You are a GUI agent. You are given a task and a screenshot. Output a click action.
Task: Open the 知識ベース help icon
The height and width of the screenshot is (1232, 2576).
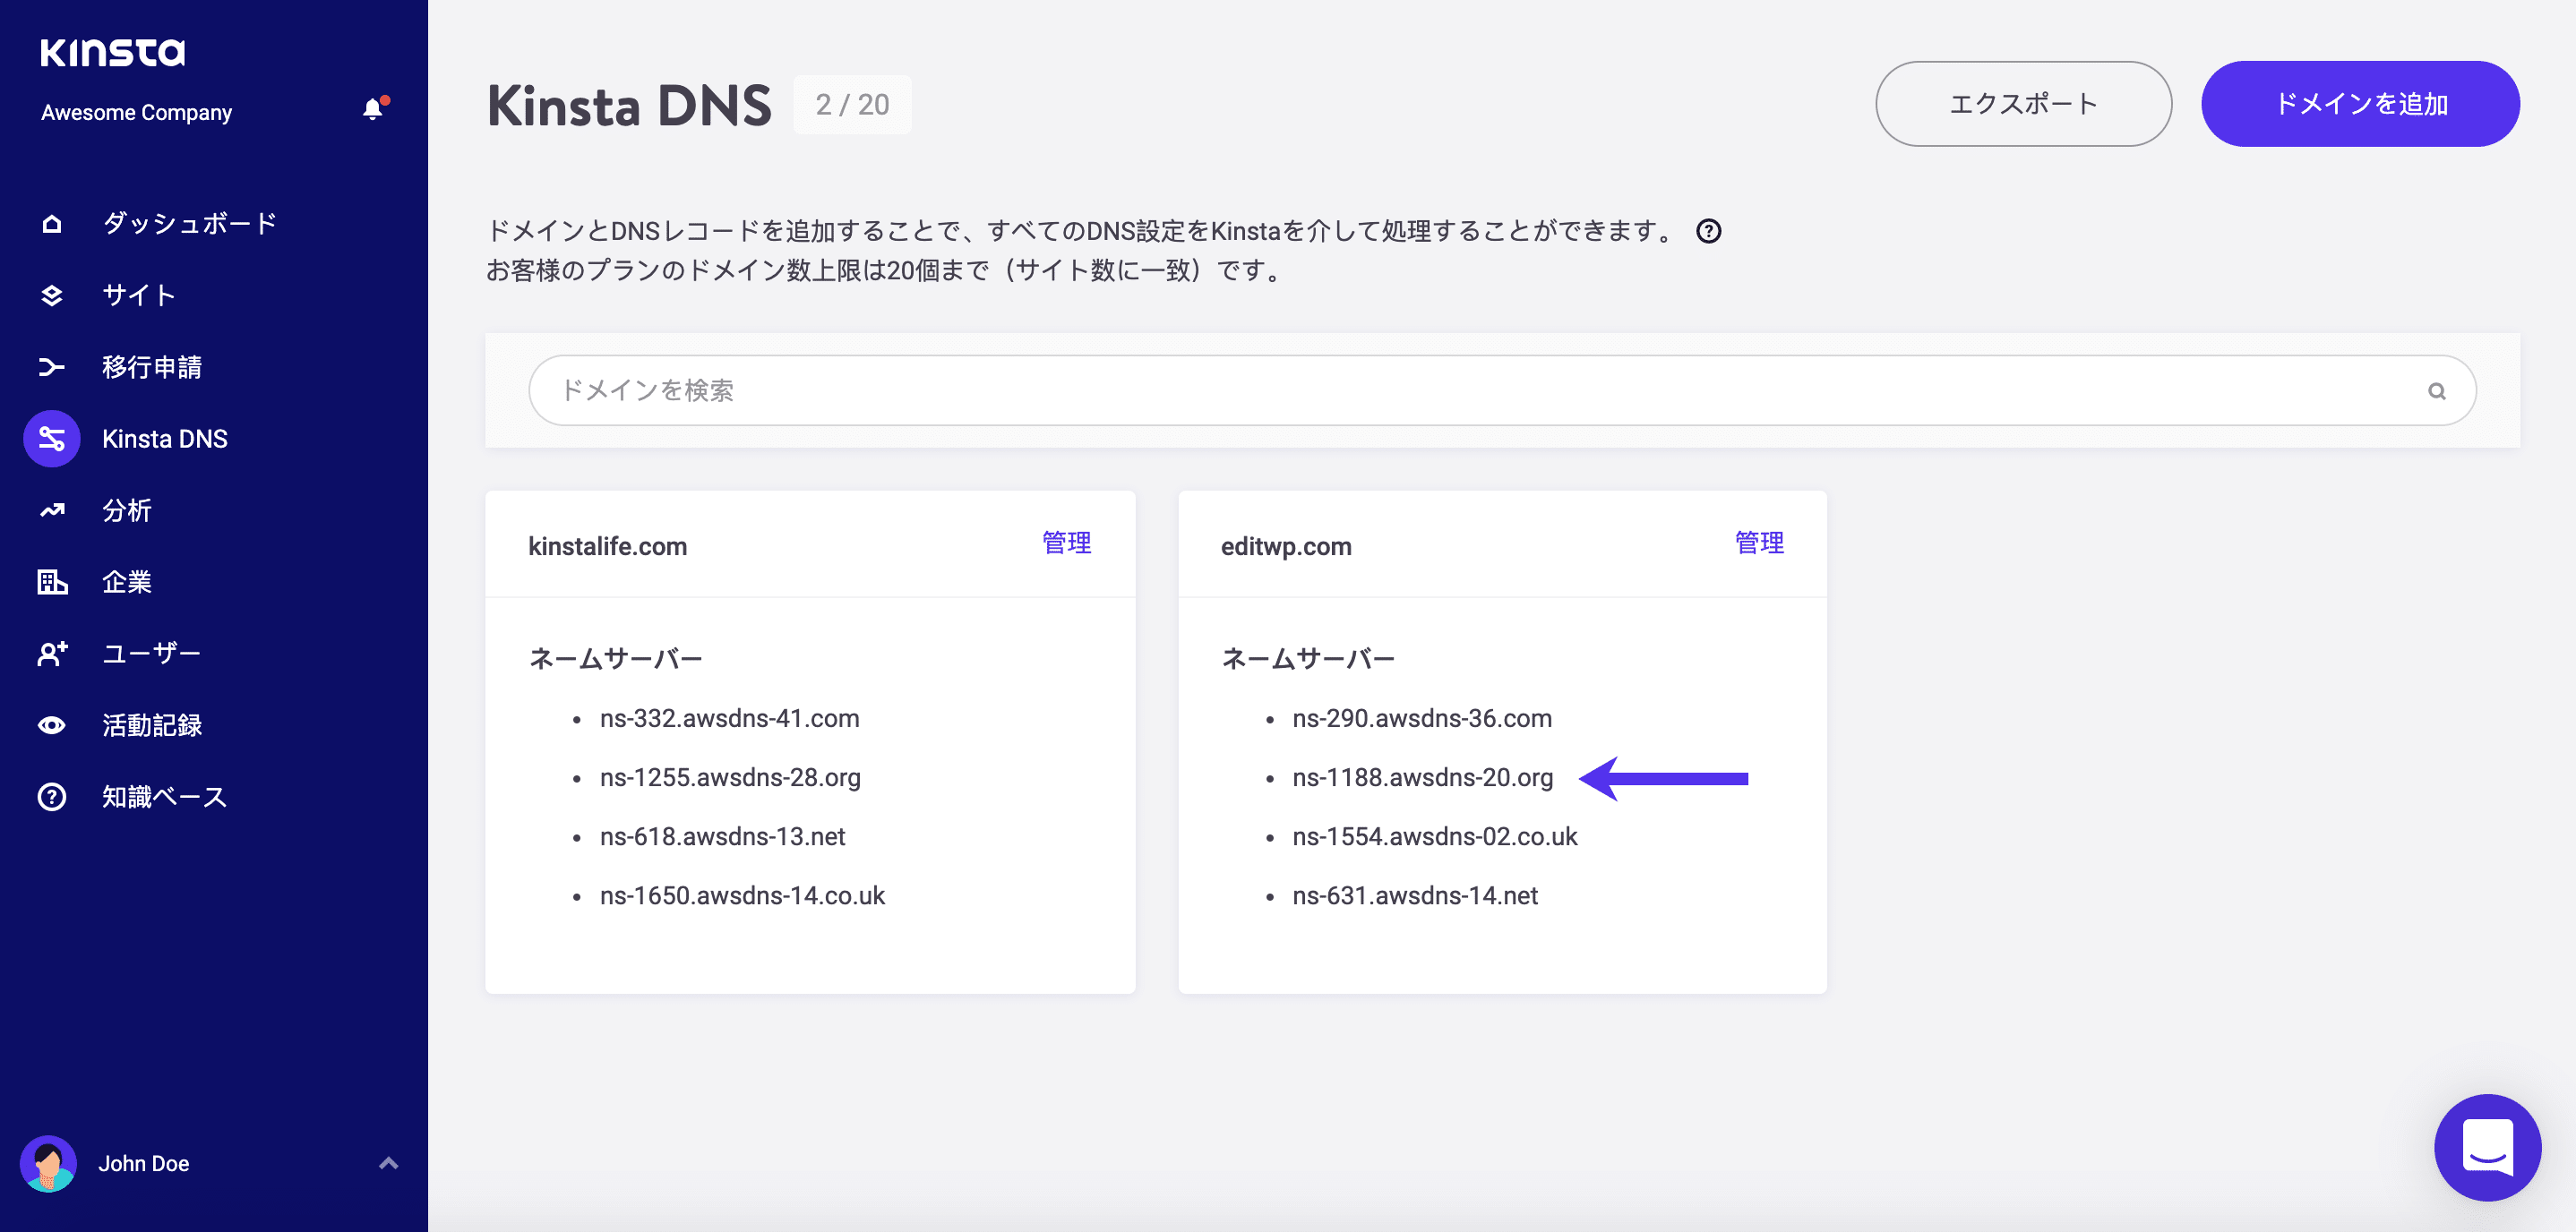click(x=51, y=796)
